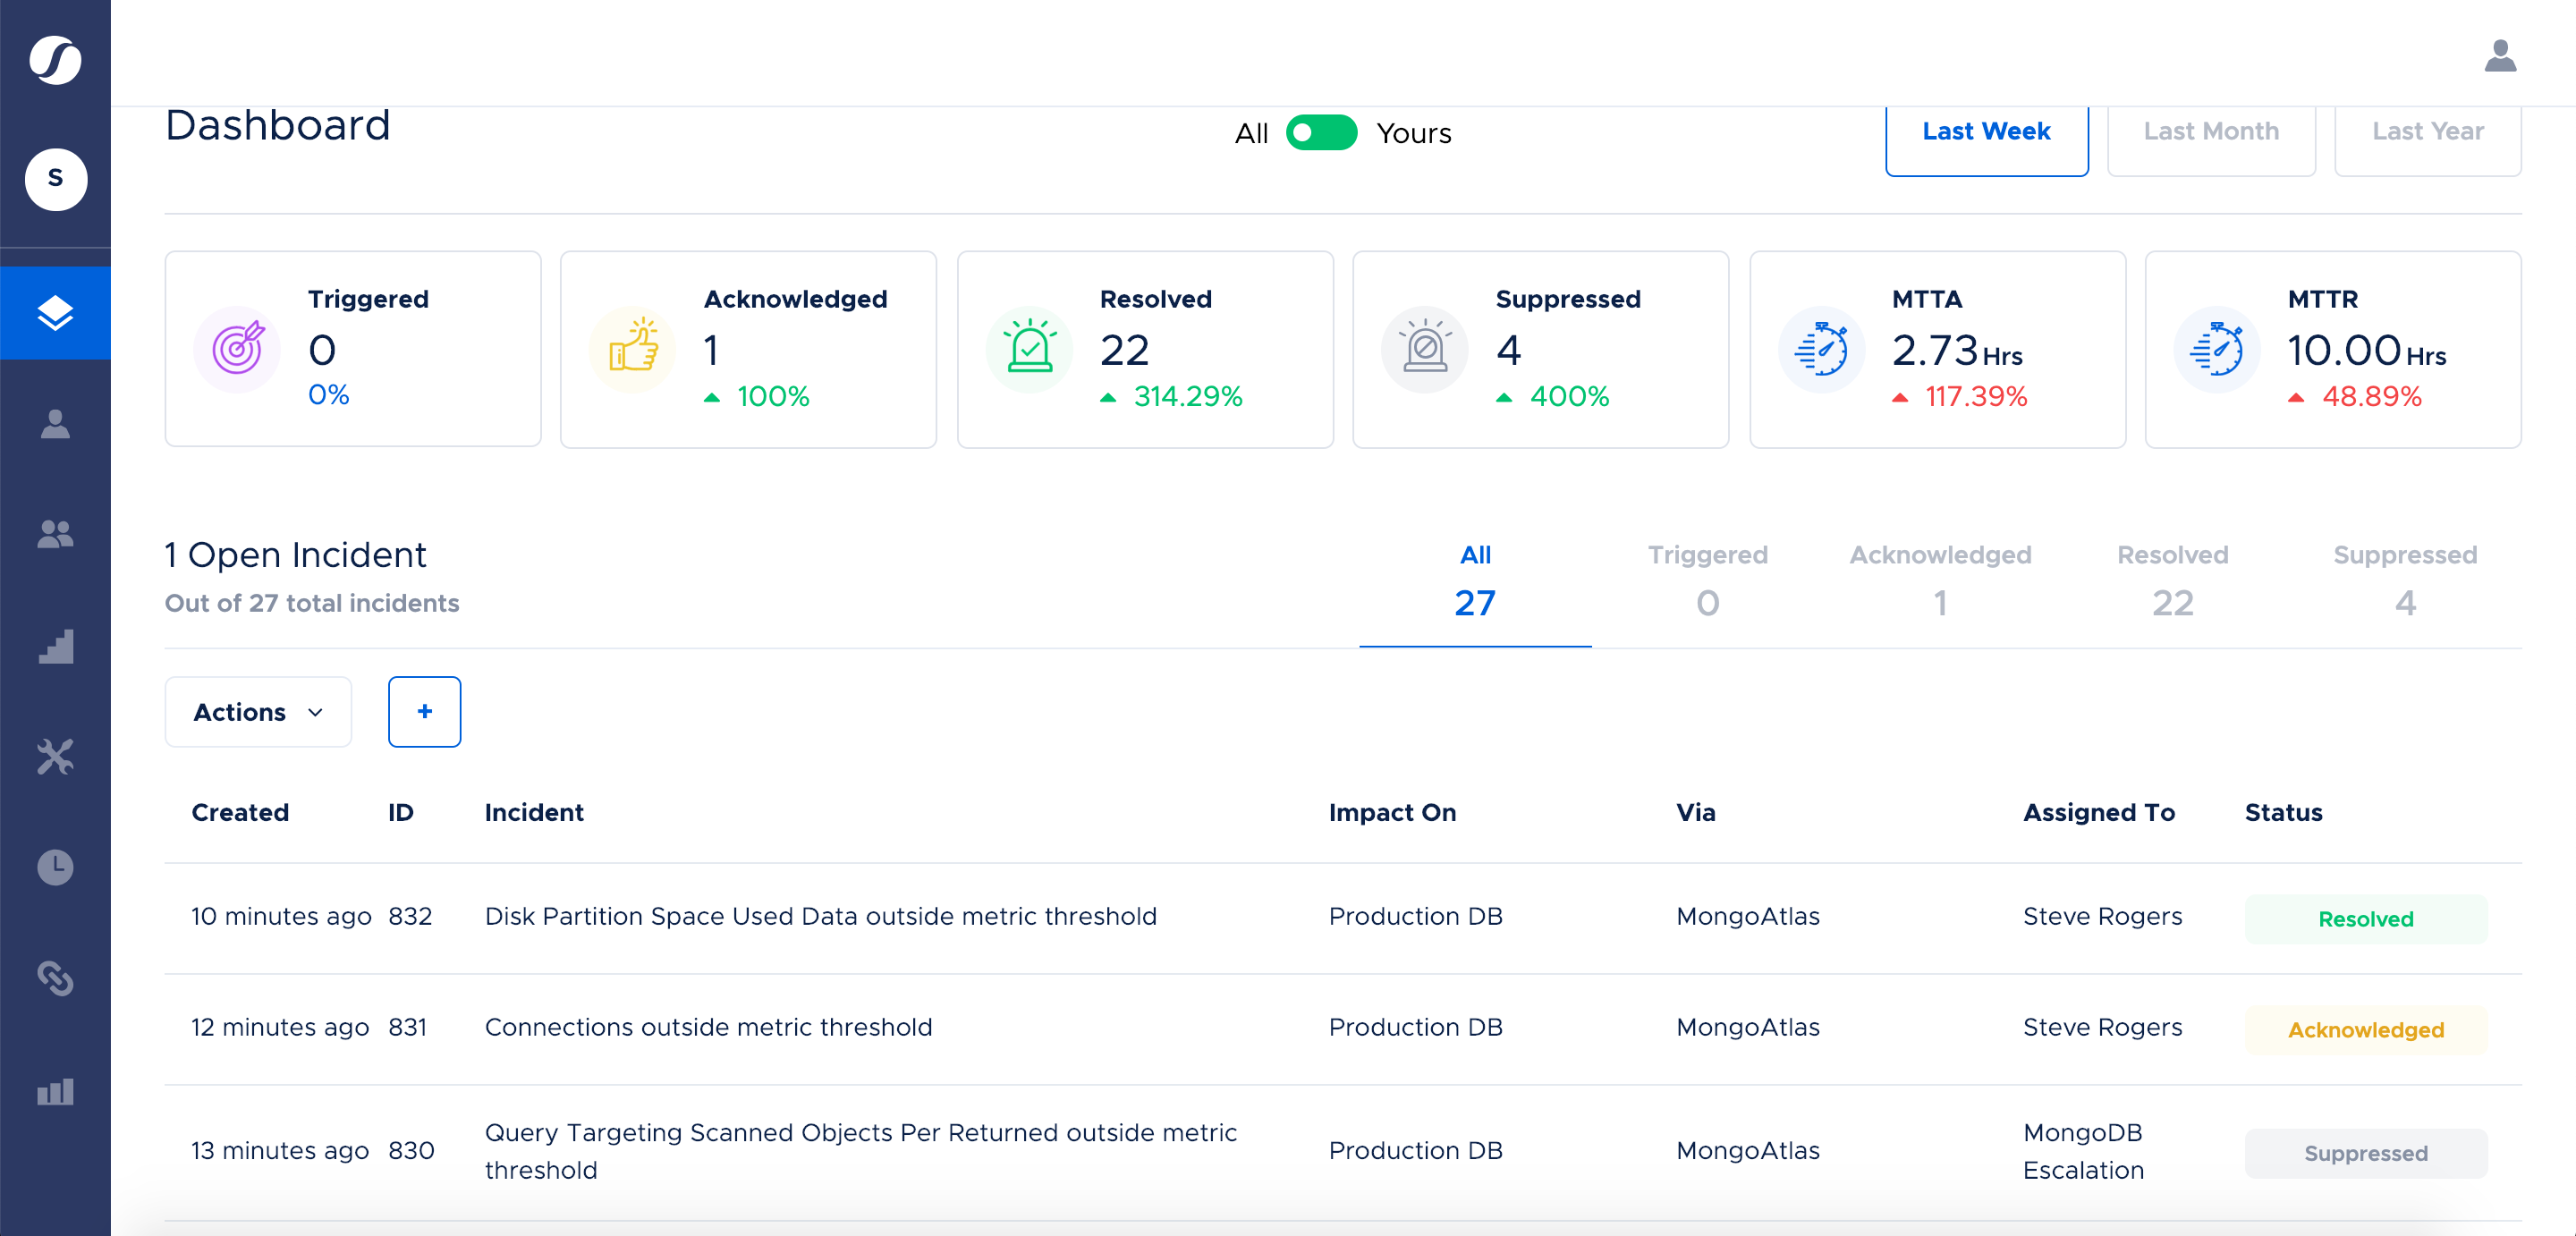Click the Suppressed siren icon
Image resolution: width=2576 pixels, height=1236 pixels.
pyautogui.click(x=1424, y=349)
